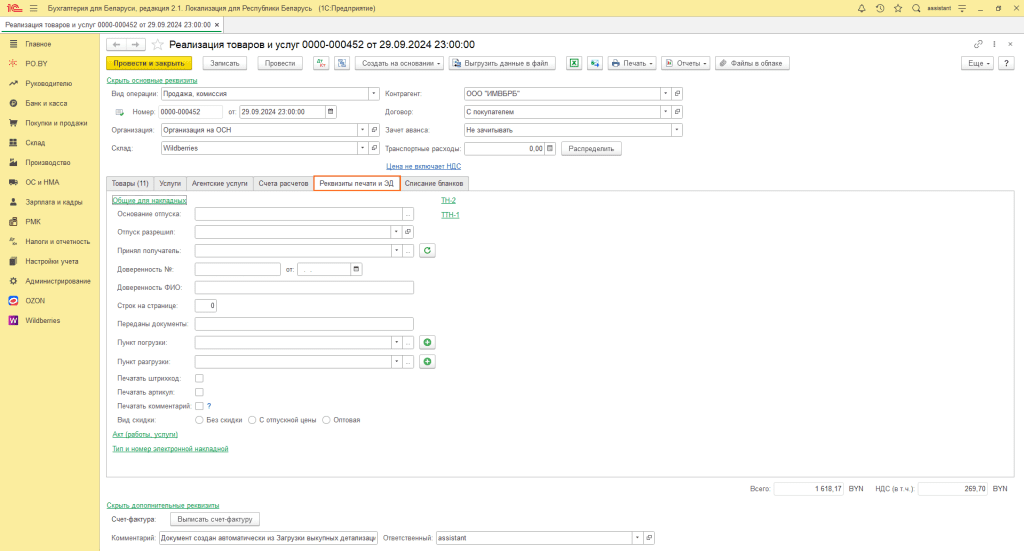This screenshot has height=551, width=1024.
Task: Open calendar picker for document date
Action: coord(330,112)
